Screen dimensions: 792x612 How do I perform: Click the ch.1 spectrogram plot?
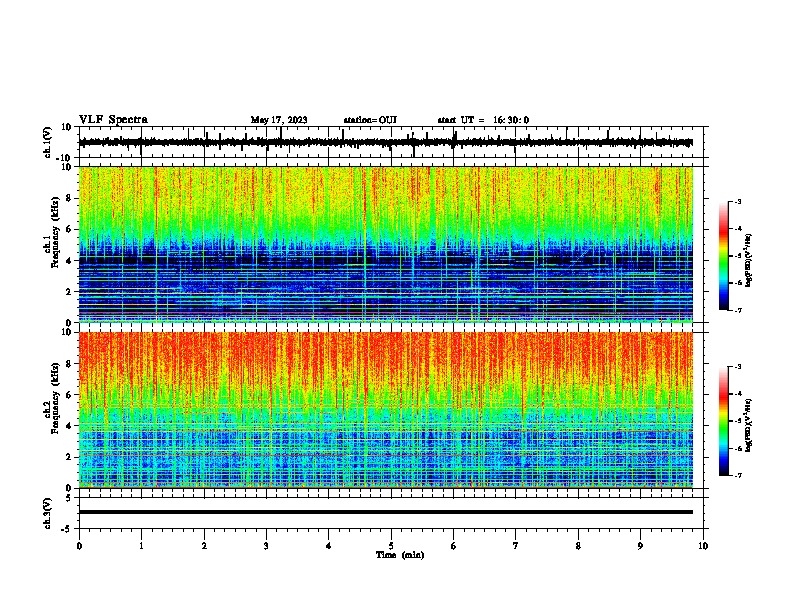[386, 244]
